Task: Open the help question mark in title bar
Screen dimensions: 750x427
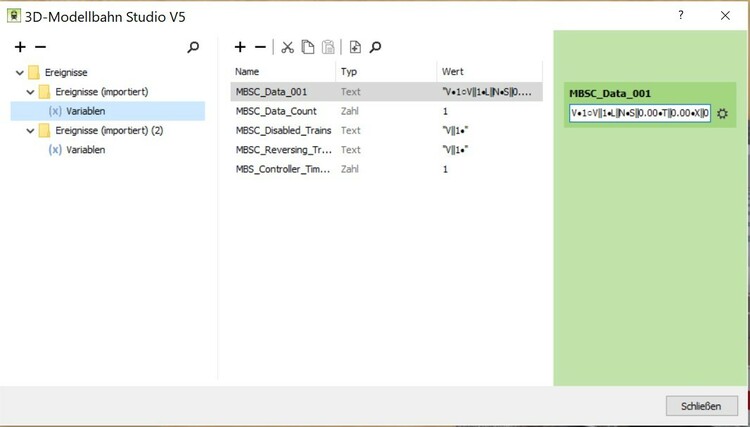Action: (x=681, y=15)
